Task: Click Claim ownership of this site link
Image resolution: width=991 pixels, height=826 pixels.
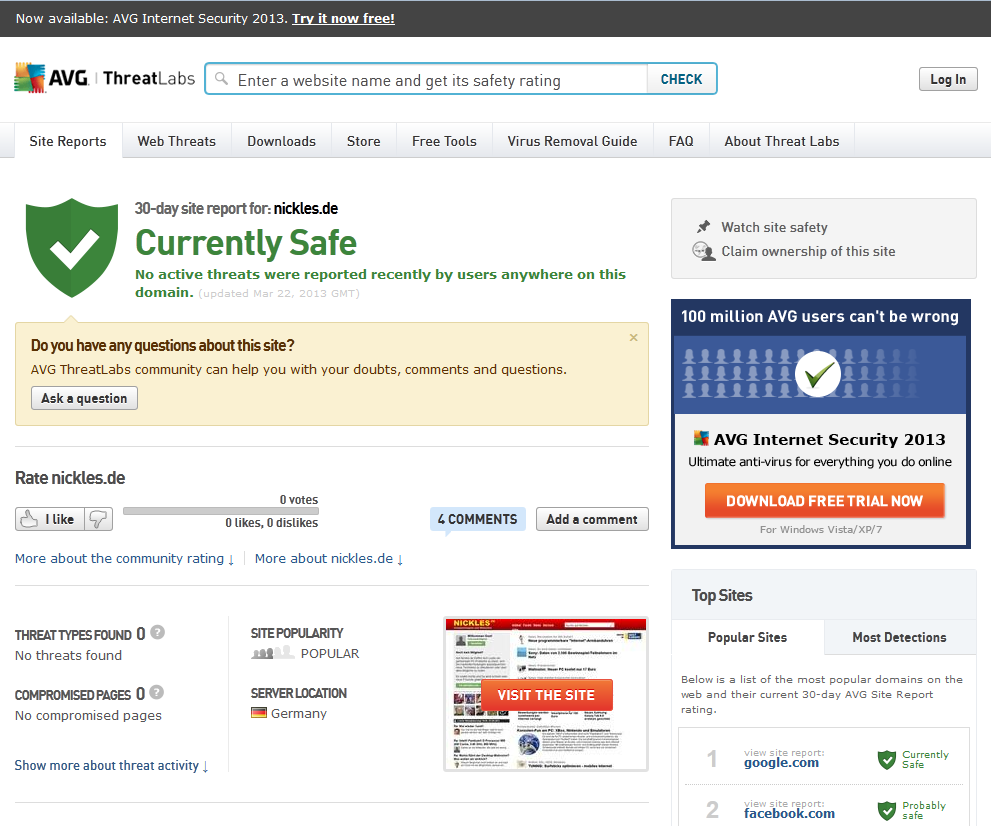Action: coord(808,252)
